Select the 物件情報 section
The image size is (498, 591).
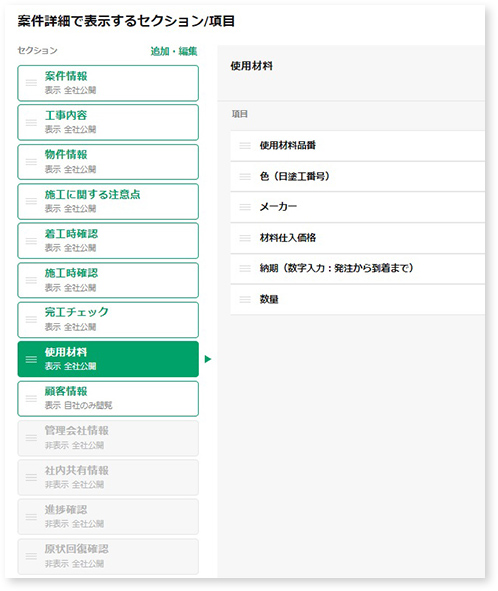pyautogui.click(x=108, y=162)
